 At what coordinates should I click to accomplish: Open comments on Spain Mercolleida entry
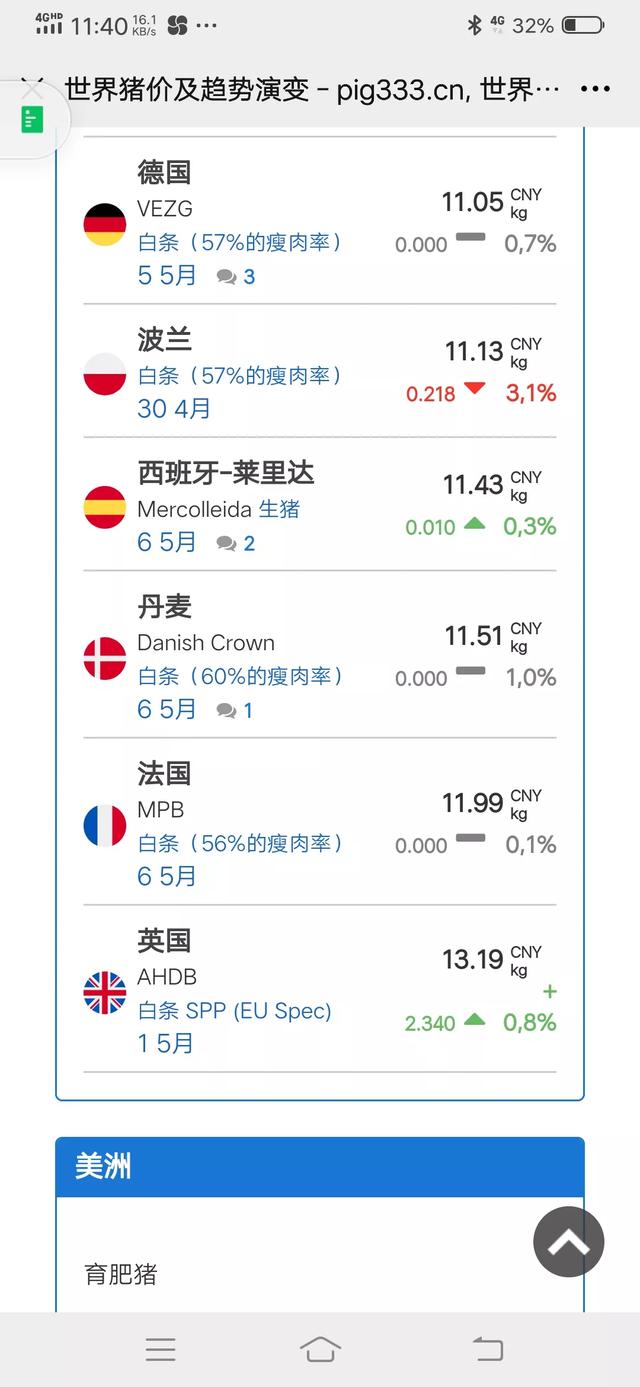[x=236, y=544]
